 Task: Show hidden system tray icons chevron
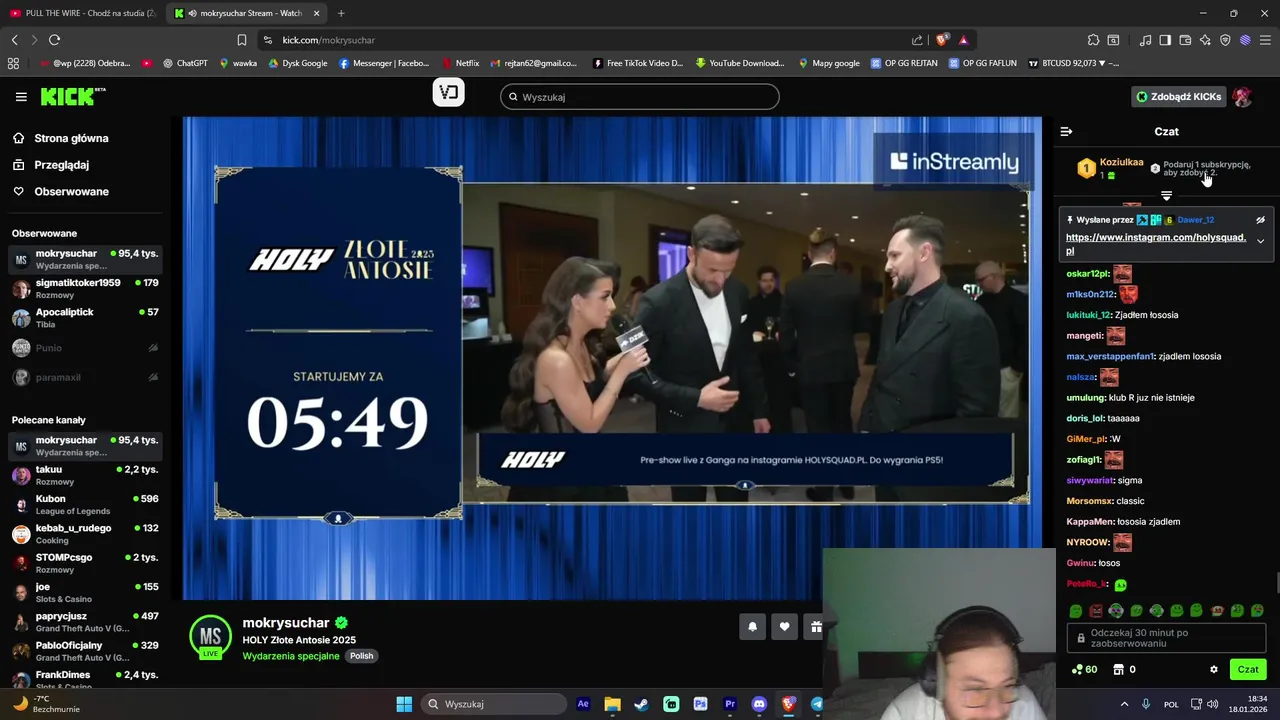1124,704
